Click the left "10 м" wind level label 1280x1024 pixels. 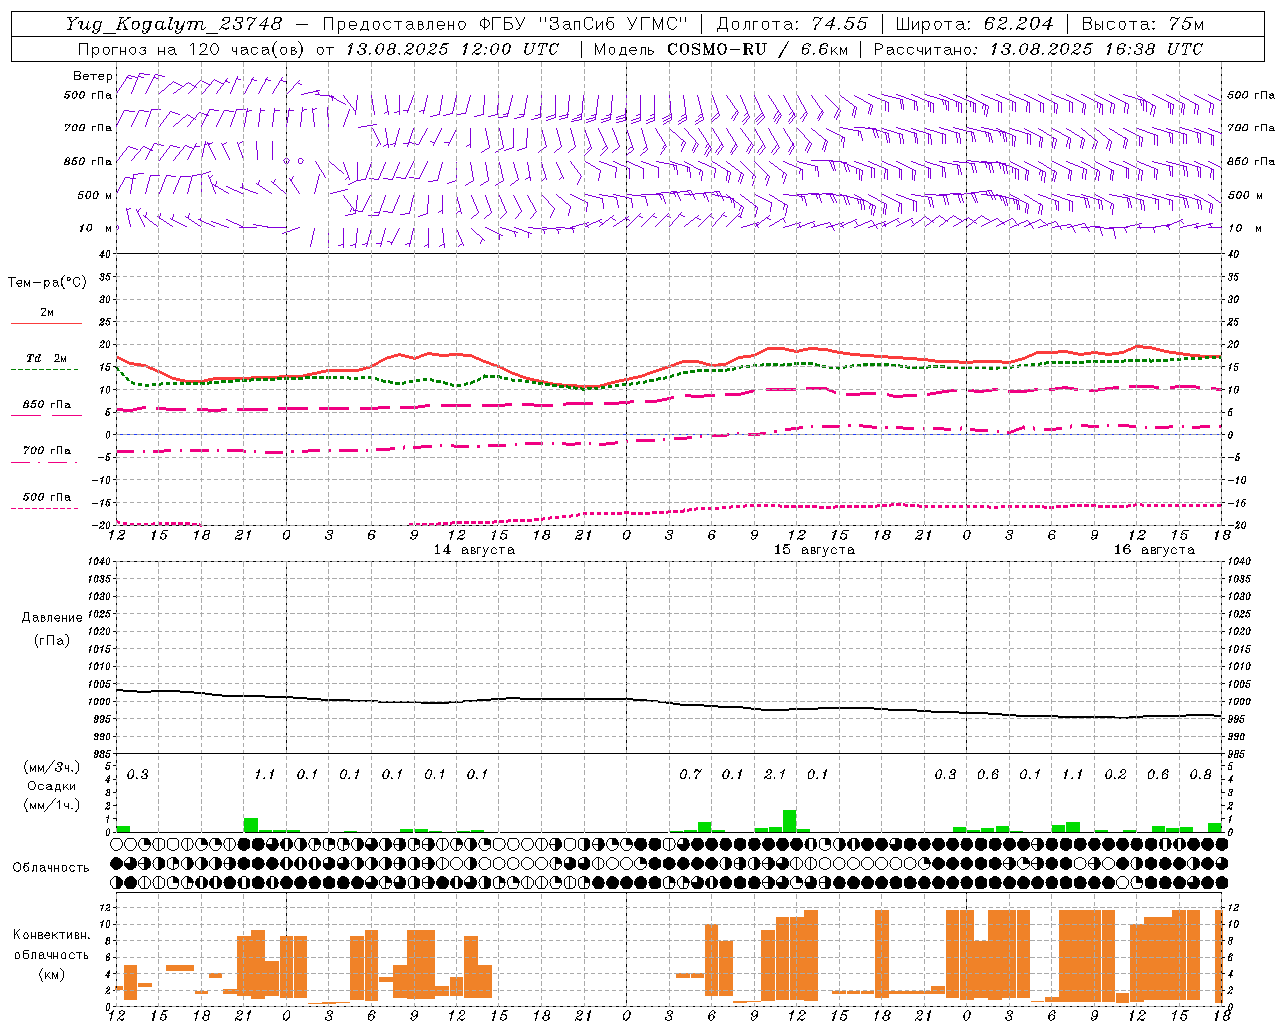click(x=95, y=228)
